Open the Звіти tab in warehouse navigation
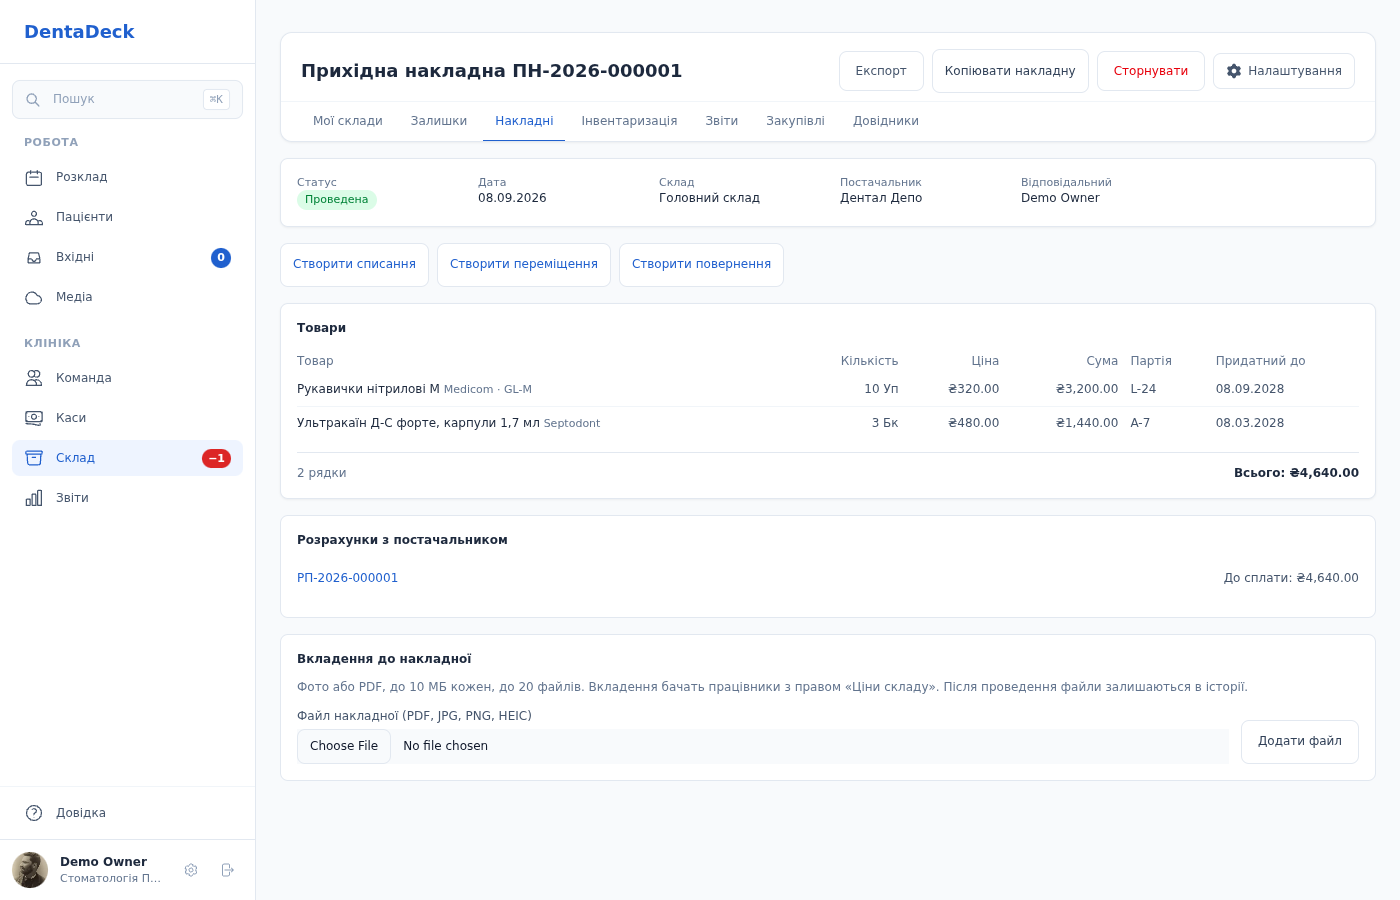 (722, 121)
